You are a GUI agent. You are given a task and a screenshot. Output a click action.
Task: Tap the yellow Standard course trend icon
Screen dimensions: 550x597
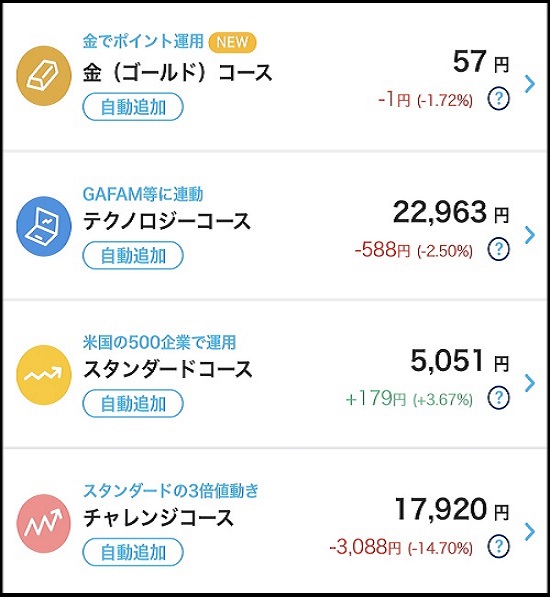[43, 375]
